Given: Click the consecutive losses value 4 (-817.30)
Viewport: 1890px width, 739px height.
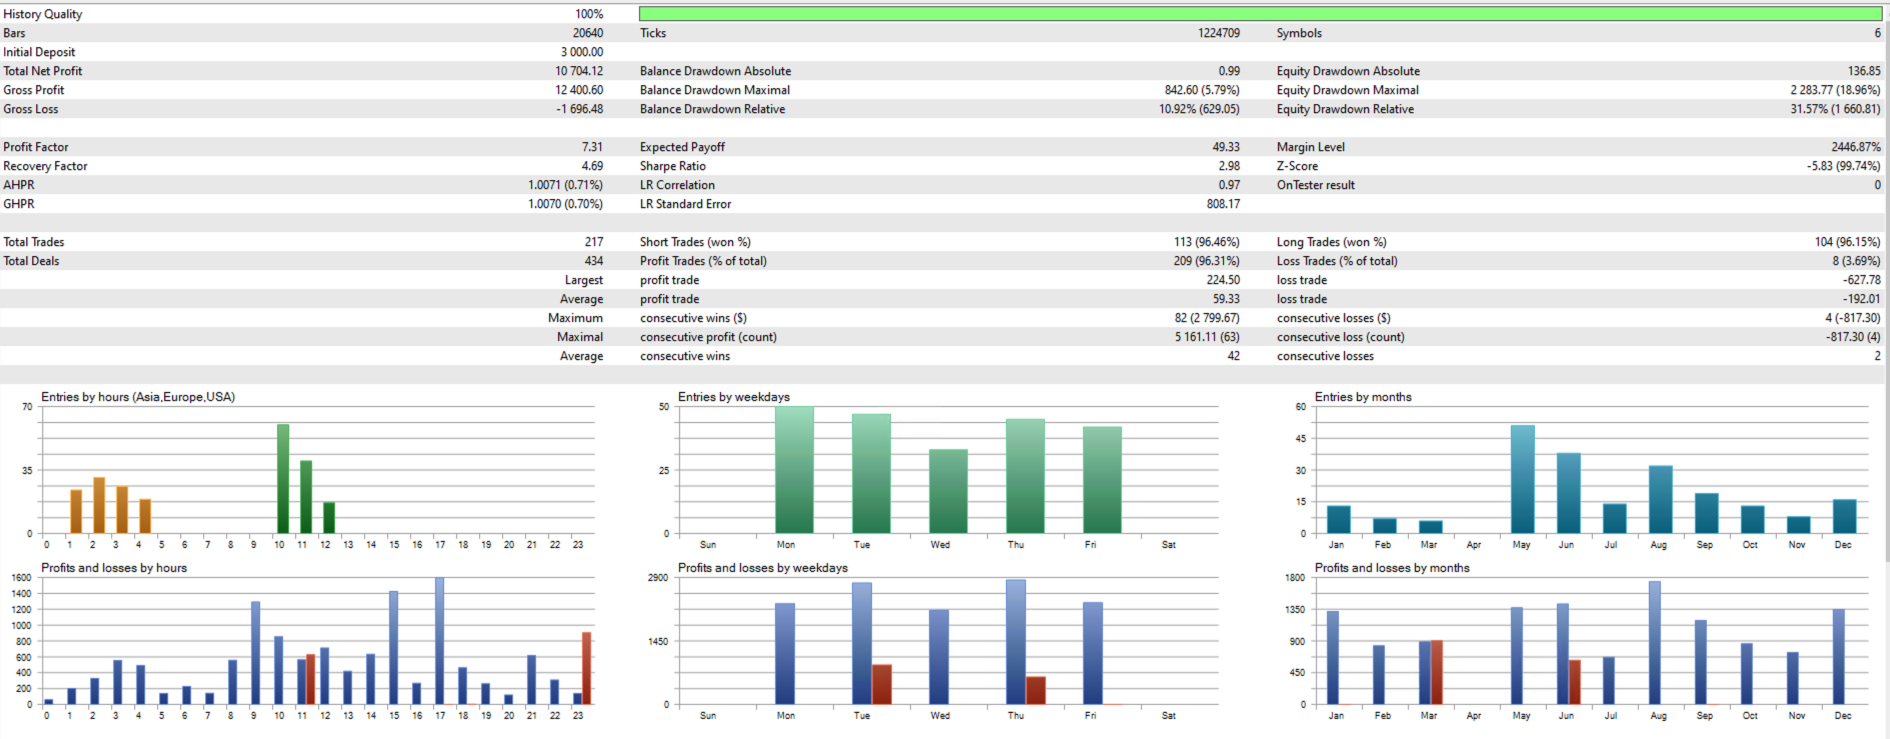Looking at the screenshot, I should click(1853, 318).
